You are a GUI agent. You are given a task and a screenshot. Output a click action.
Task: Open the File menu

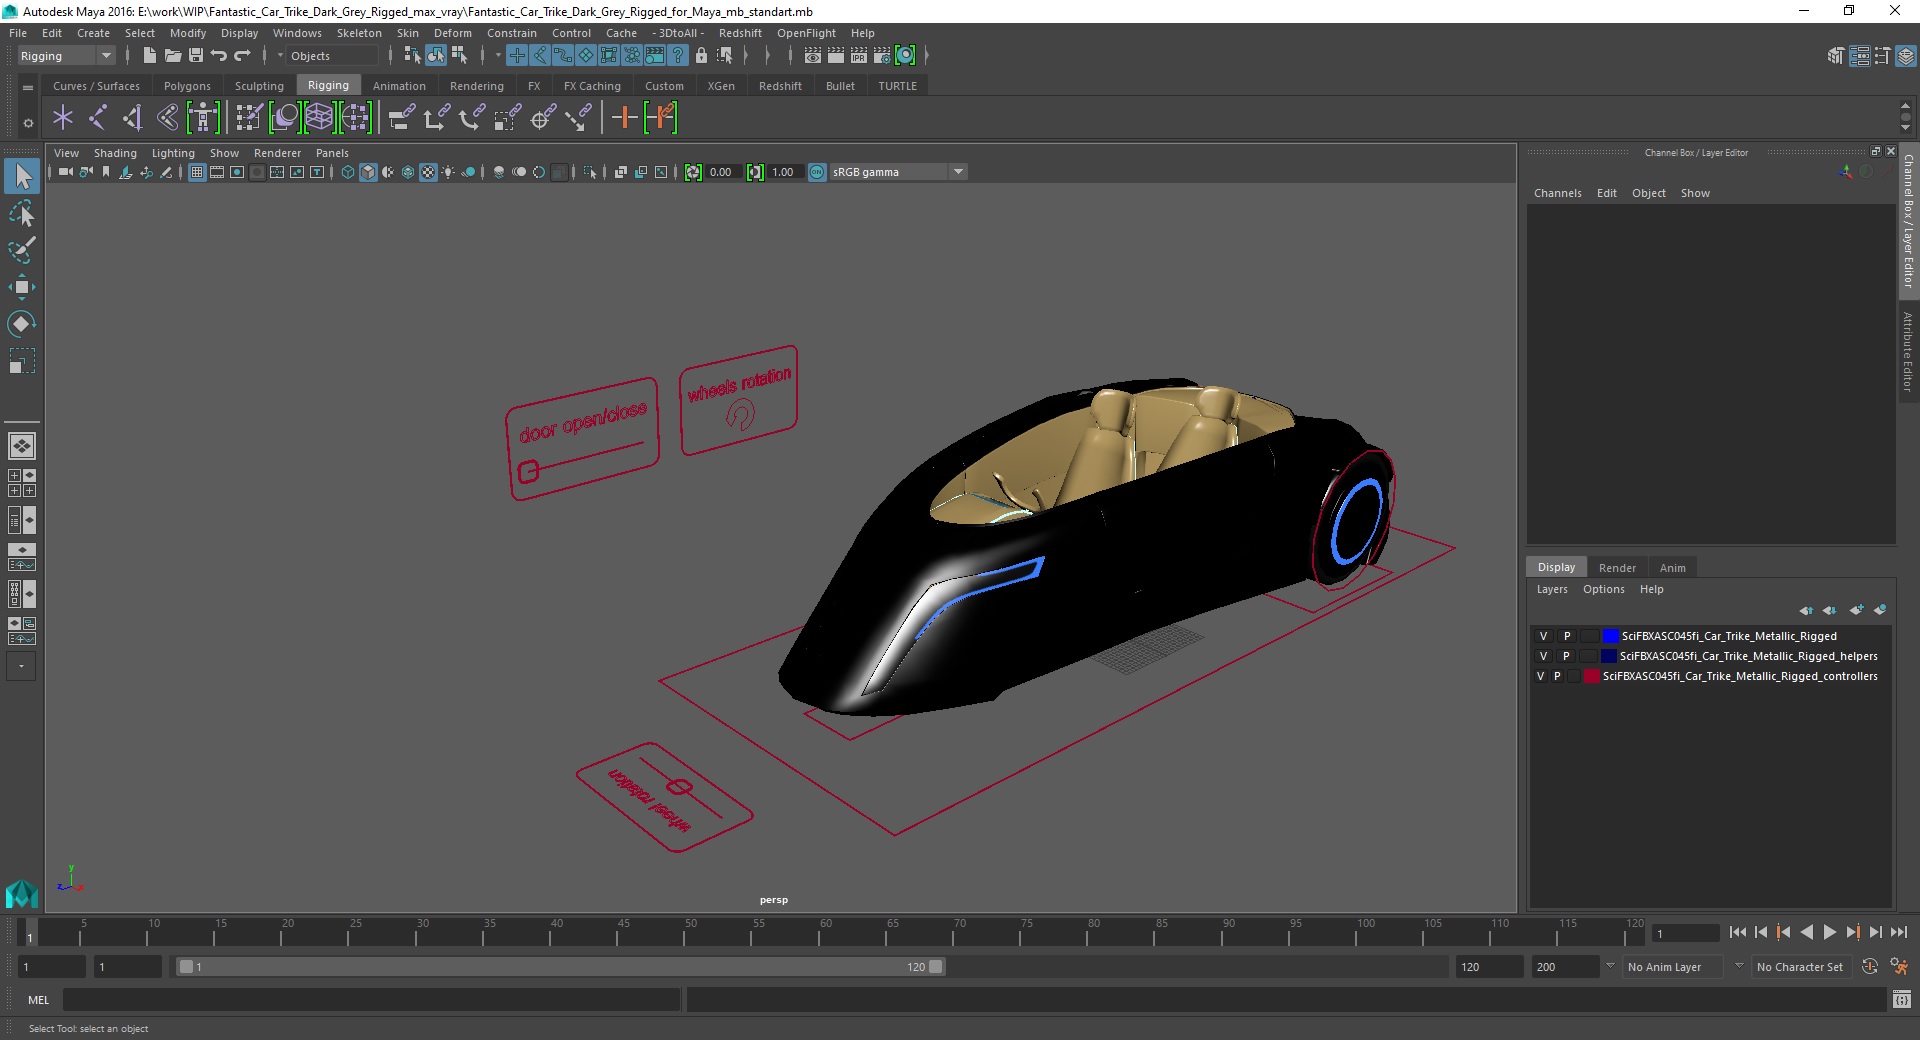[18, 33]
